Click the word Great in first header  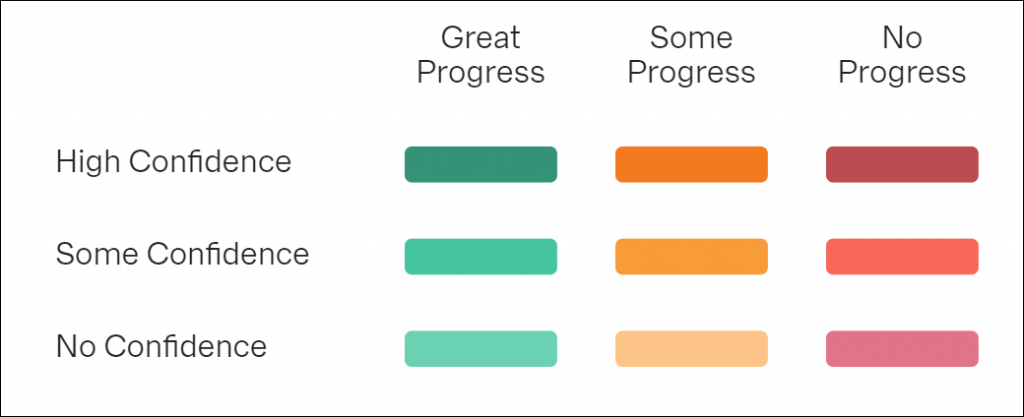click(x=481, y=39)
